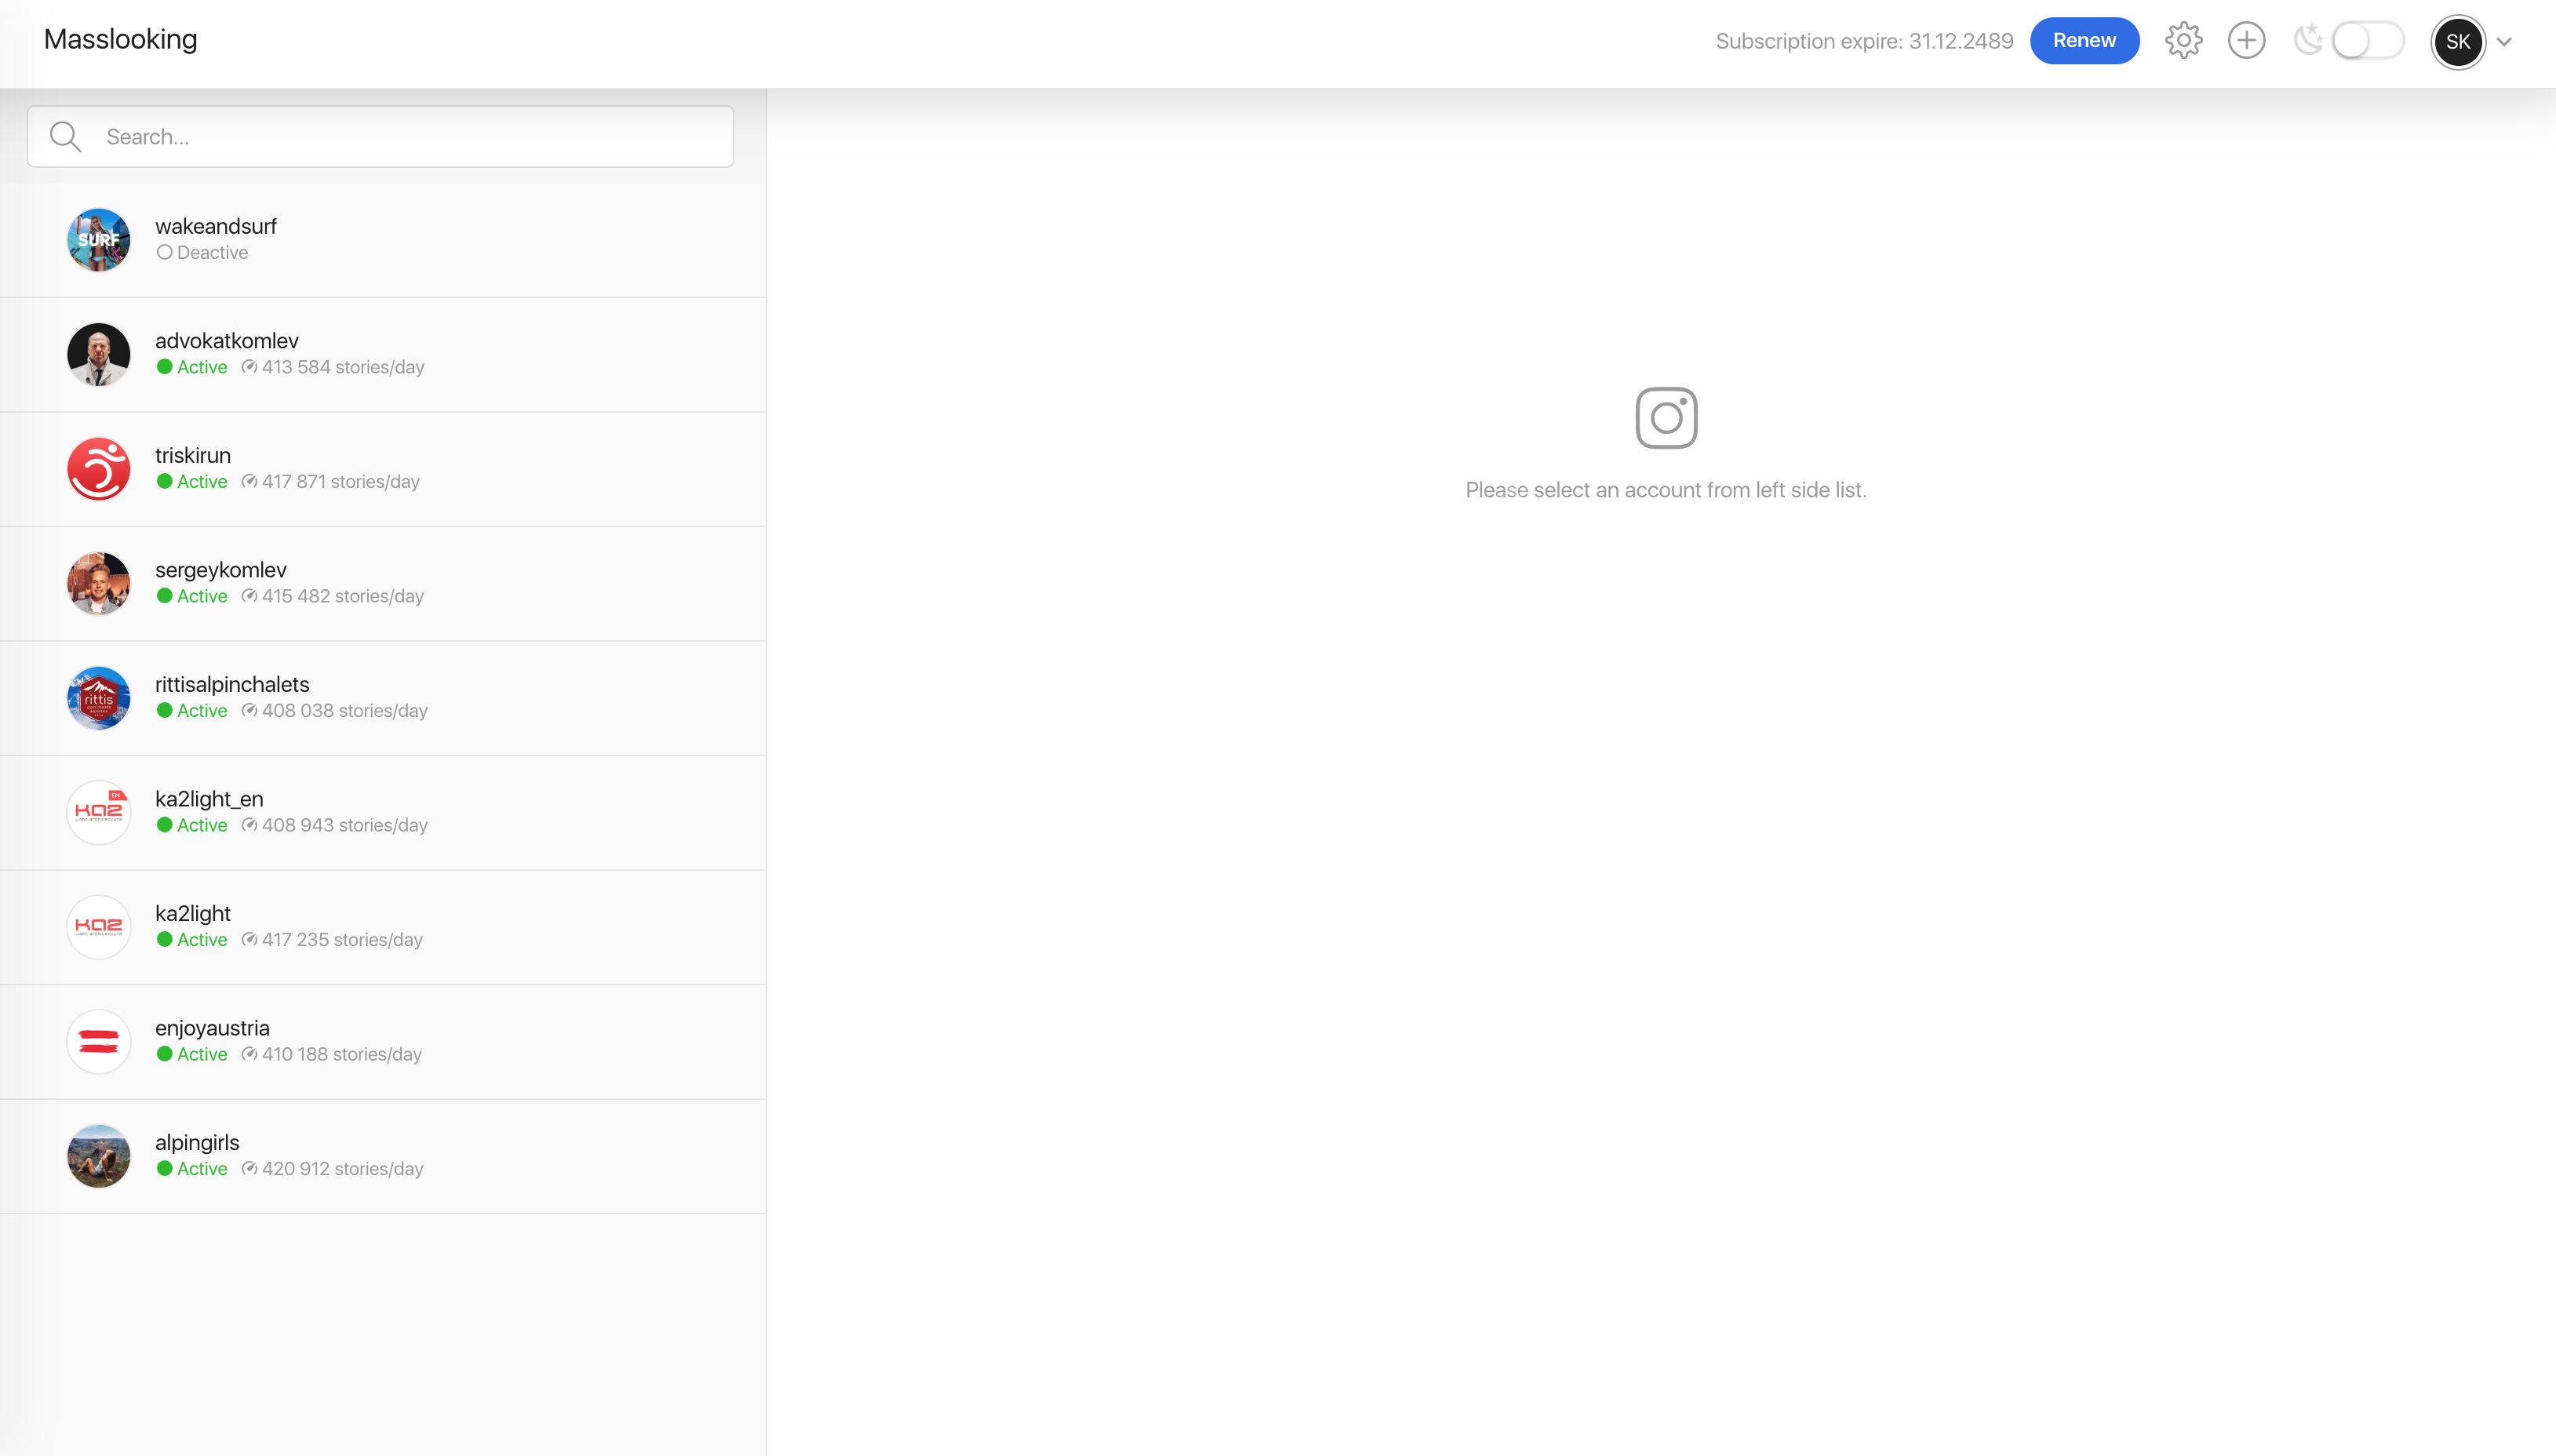Click the triskirun red logo avatar
Viewport: 2556px width, 1456px height.
click(98, 469)
